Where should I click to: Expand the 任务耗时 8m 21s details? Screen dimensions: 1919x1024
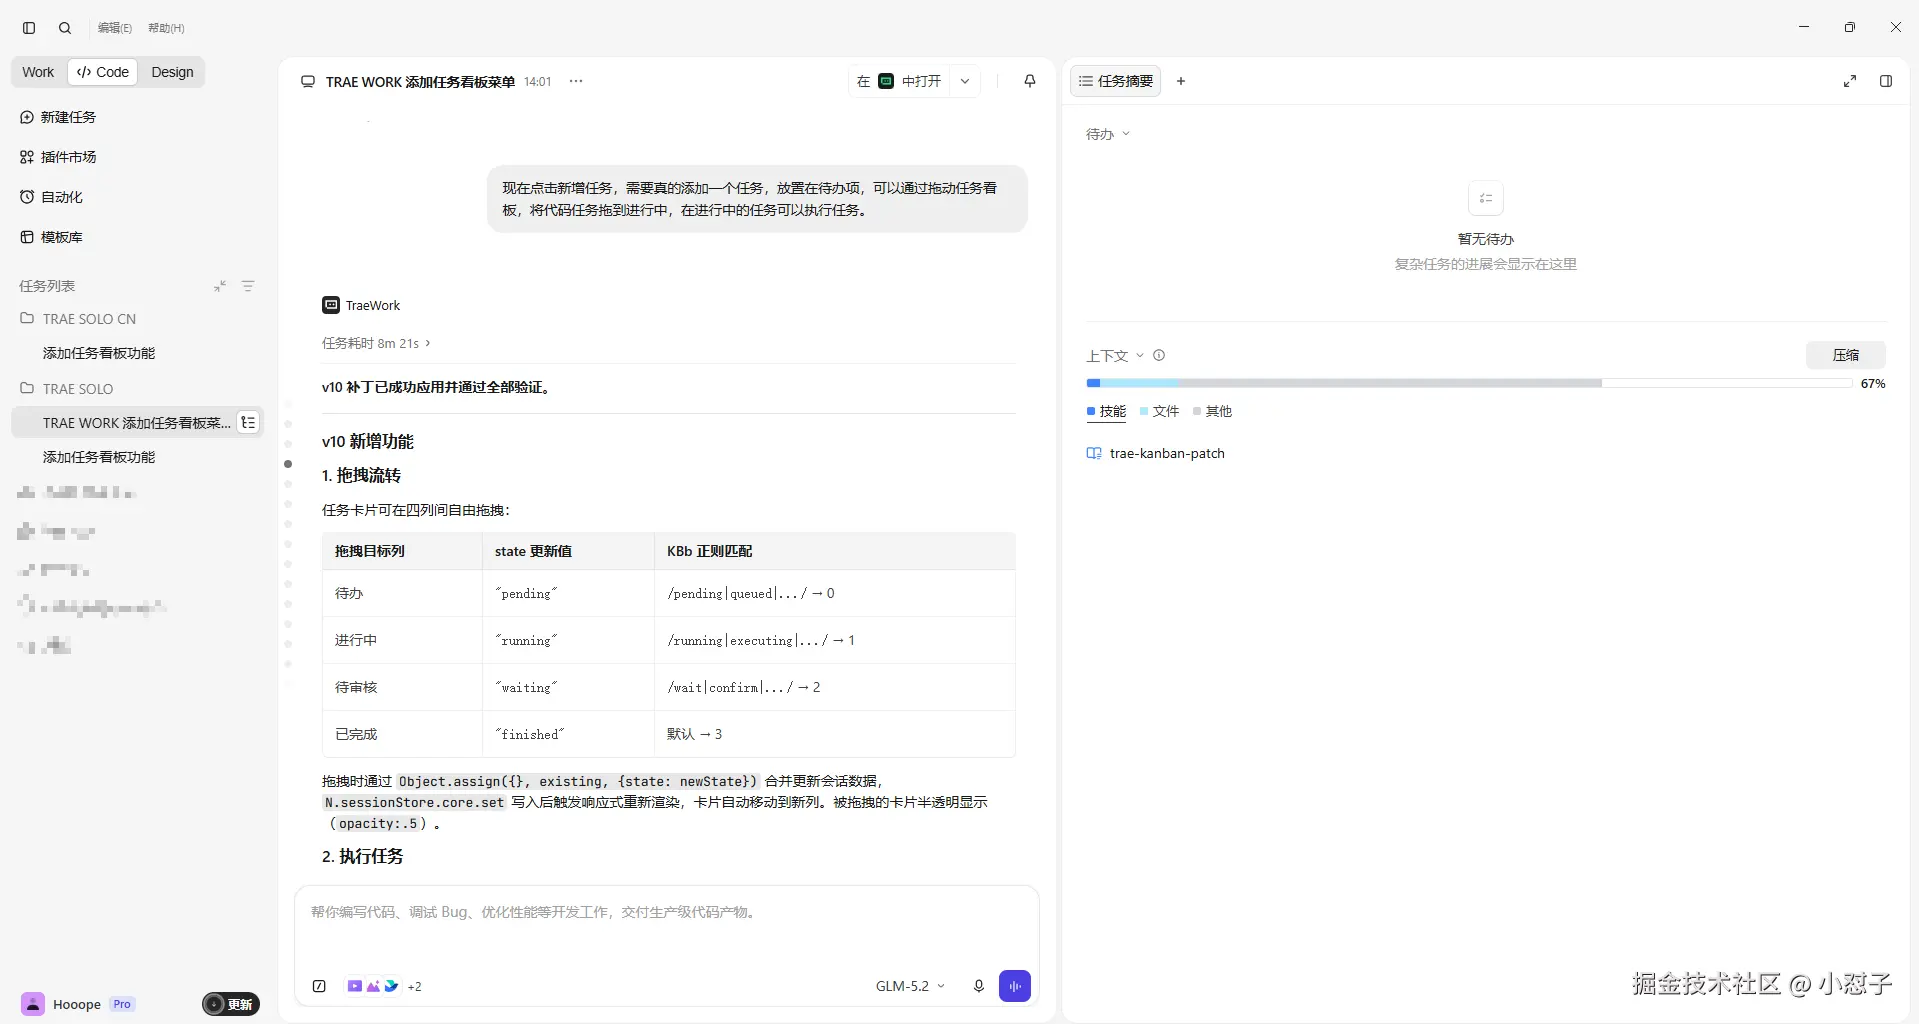376,343
